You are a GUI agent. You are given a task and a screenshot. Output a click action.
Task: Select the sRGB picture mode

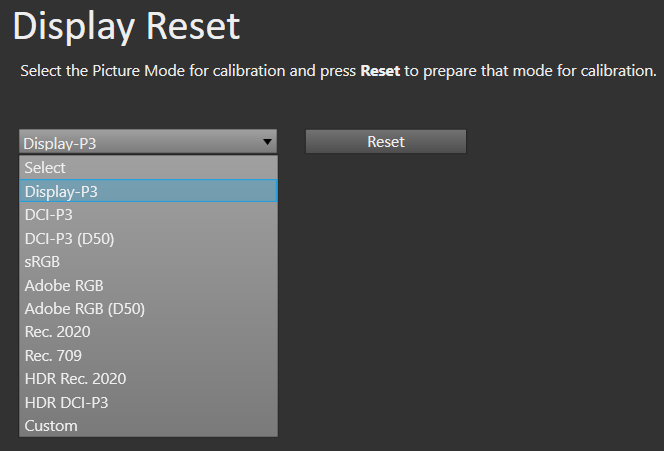pos(148,262)
